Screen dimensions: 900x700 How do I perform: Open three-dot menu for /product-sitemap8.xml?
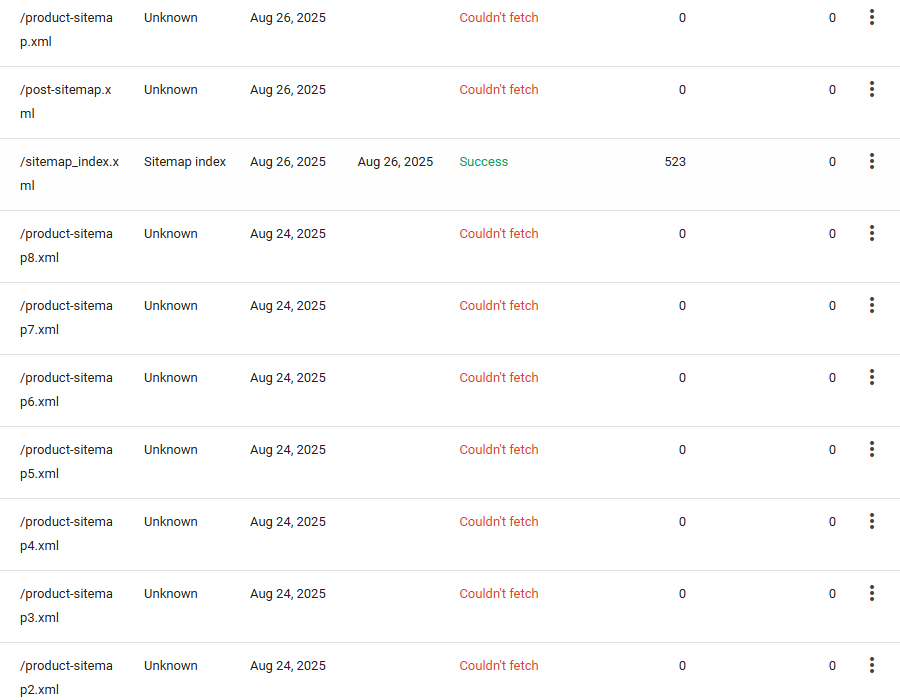tap(872, 233)
